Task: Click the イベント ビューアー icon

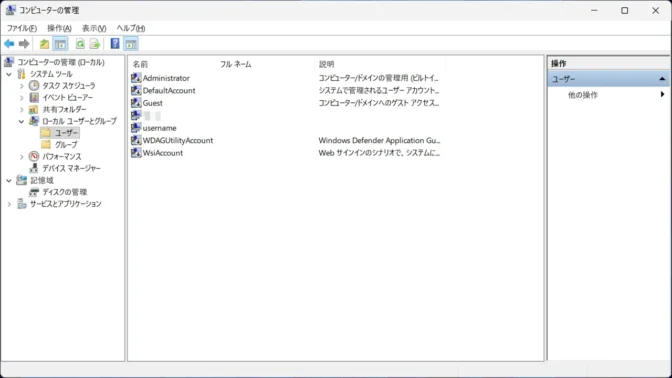Action: (34, 97)
